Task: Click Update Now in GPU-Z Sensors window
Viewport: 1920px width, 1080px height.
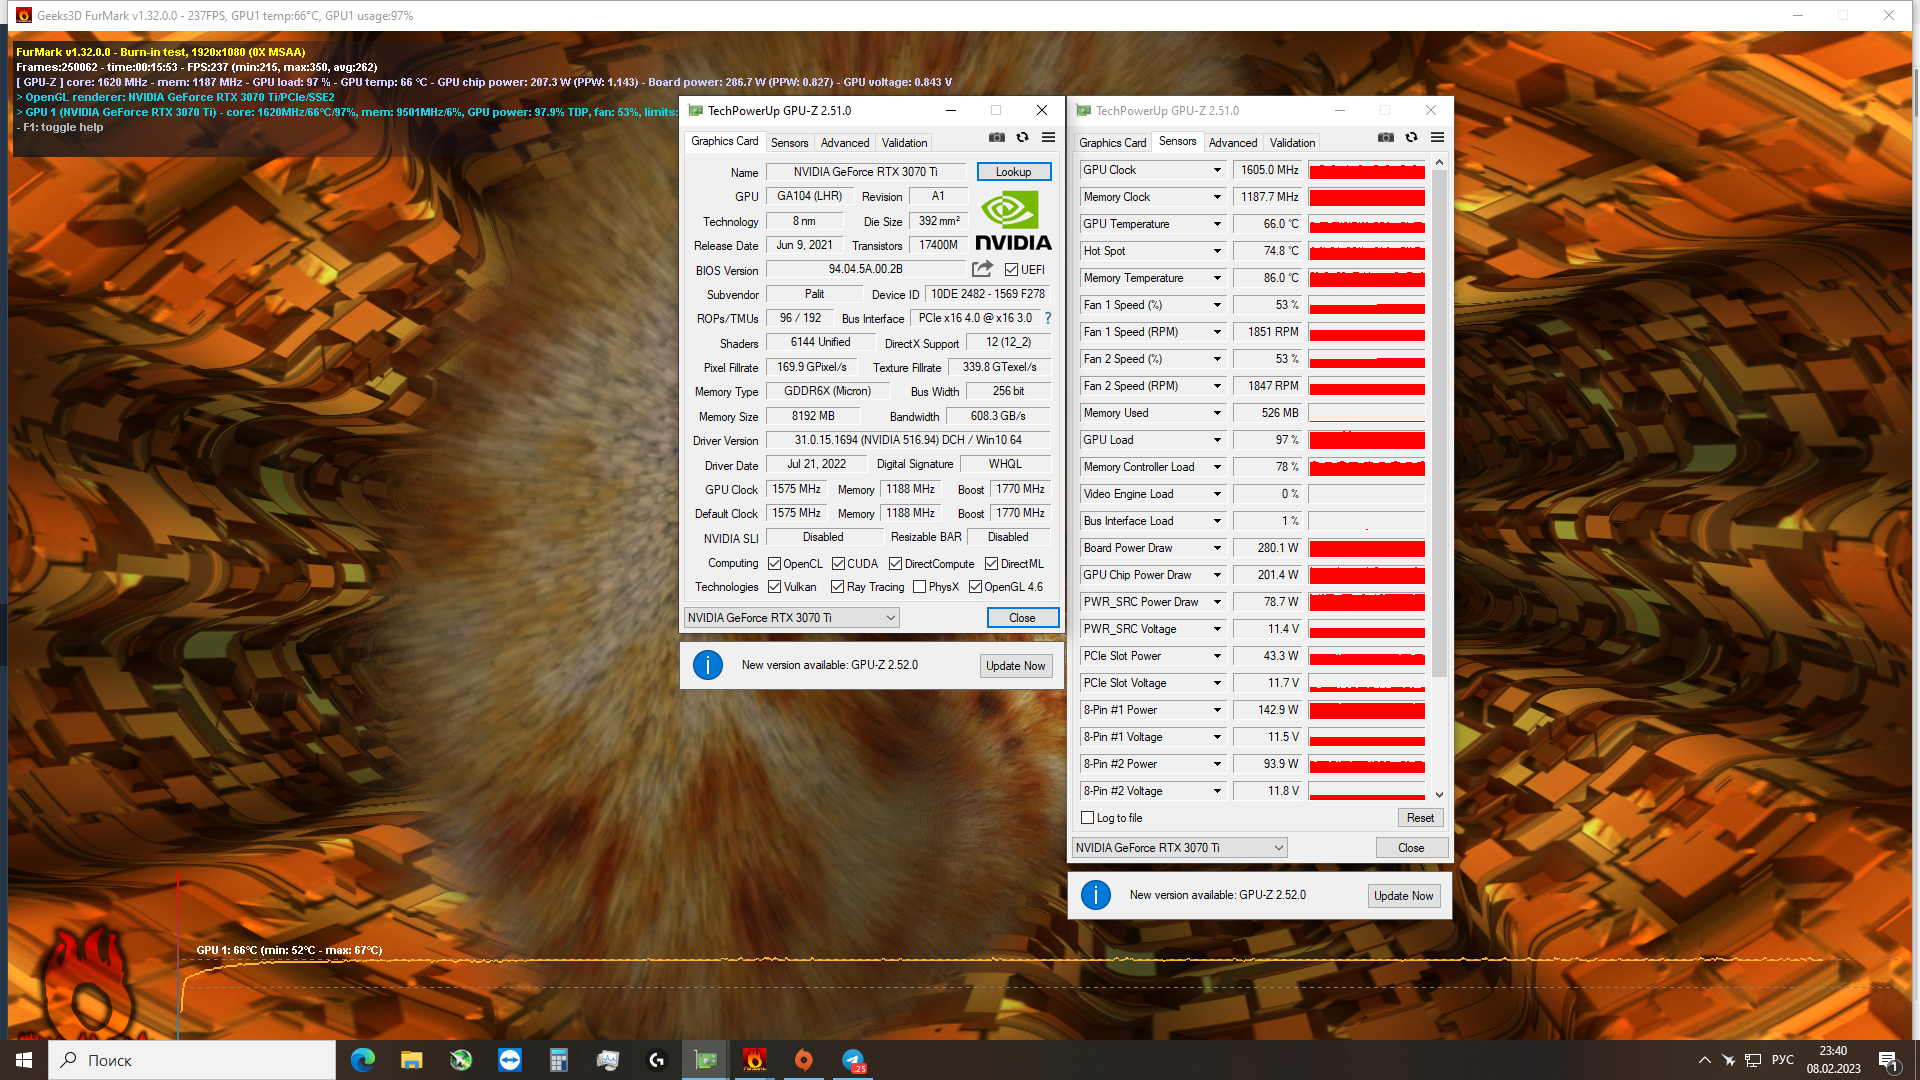Action: 1404,896
